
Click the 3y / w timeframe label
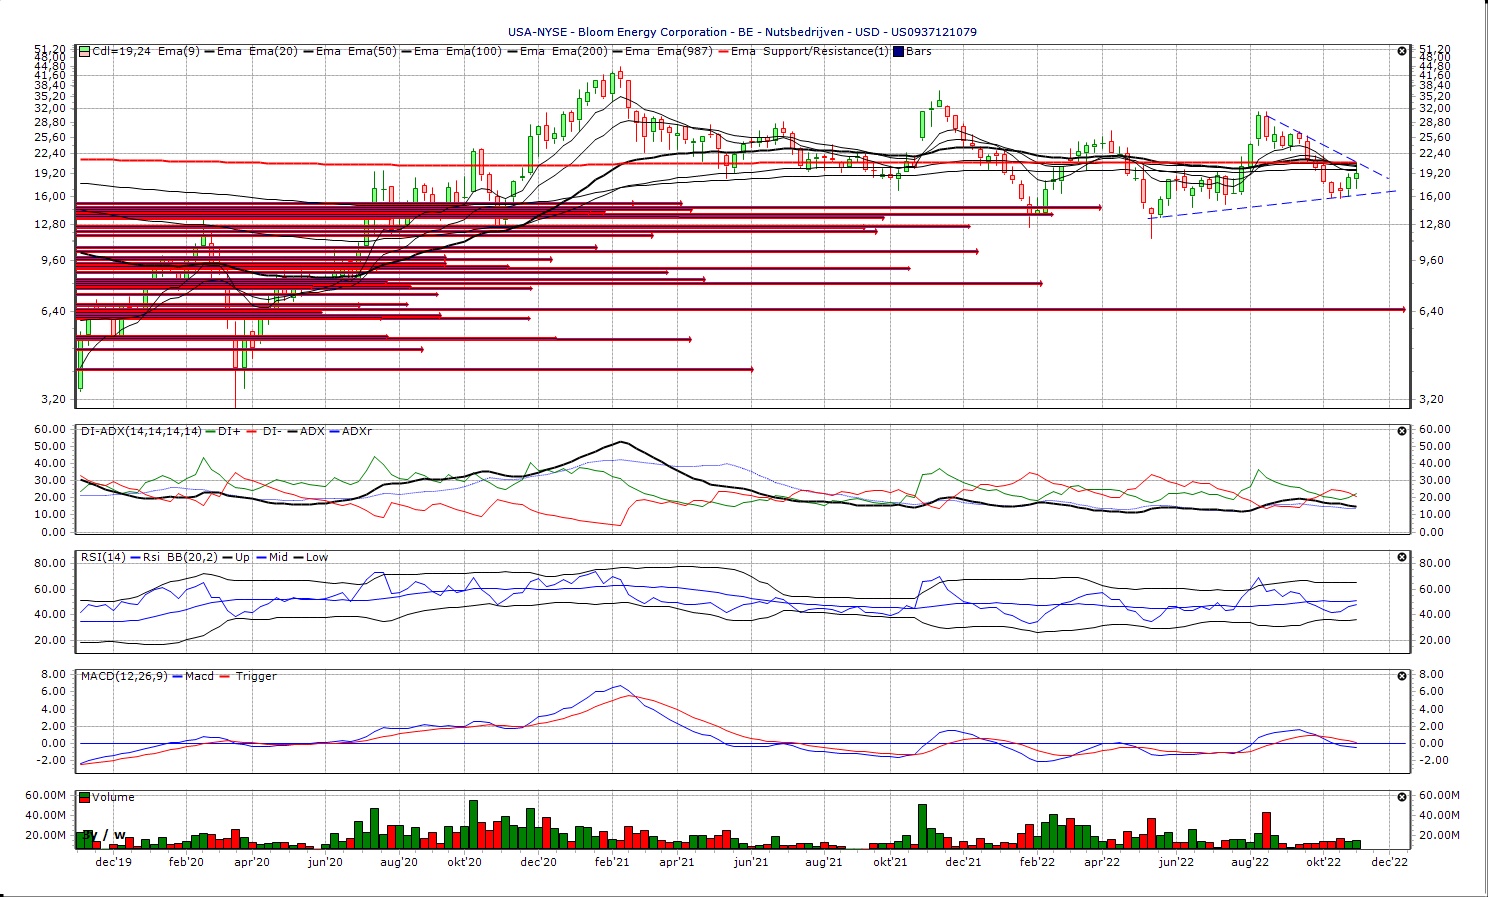(104, 835)
